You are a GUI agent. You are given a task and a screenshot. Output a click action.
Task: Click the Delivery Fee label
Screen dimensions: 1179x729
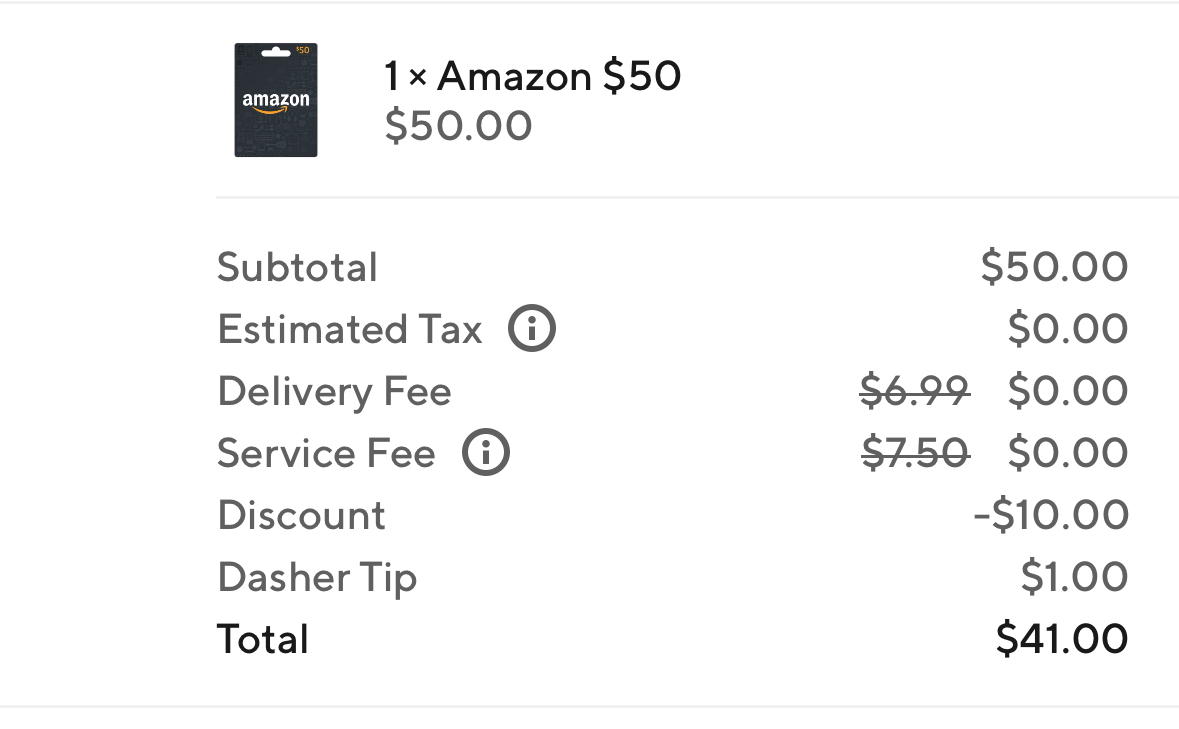[x=335, y=392]
